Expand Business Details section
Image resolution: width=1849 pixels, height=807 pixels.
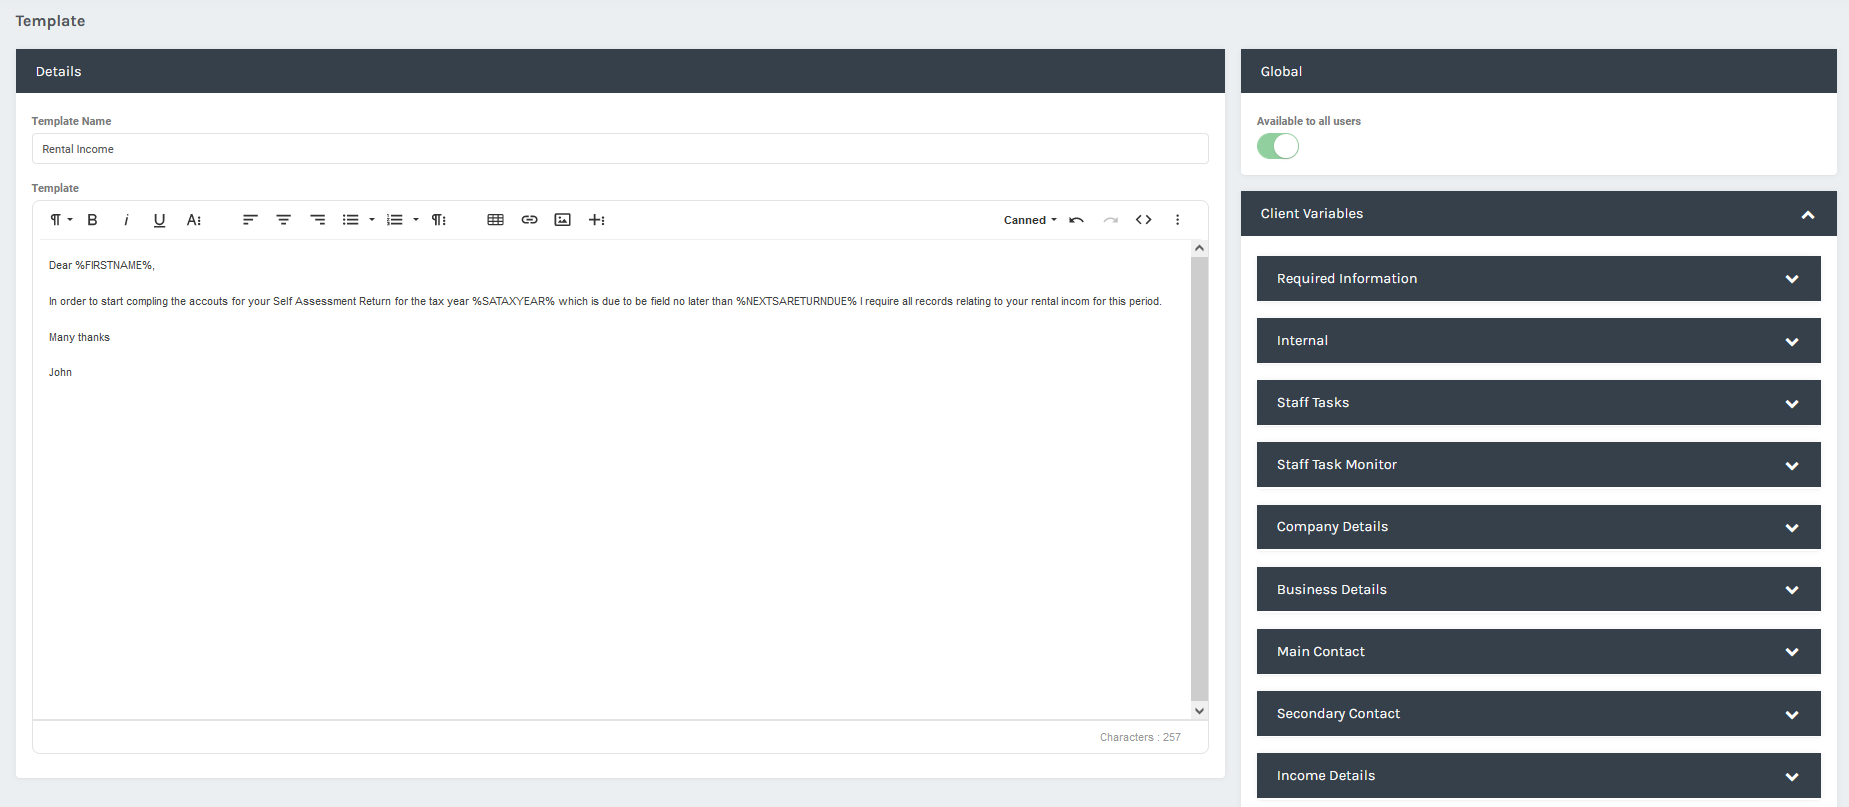pos(1539,589)
